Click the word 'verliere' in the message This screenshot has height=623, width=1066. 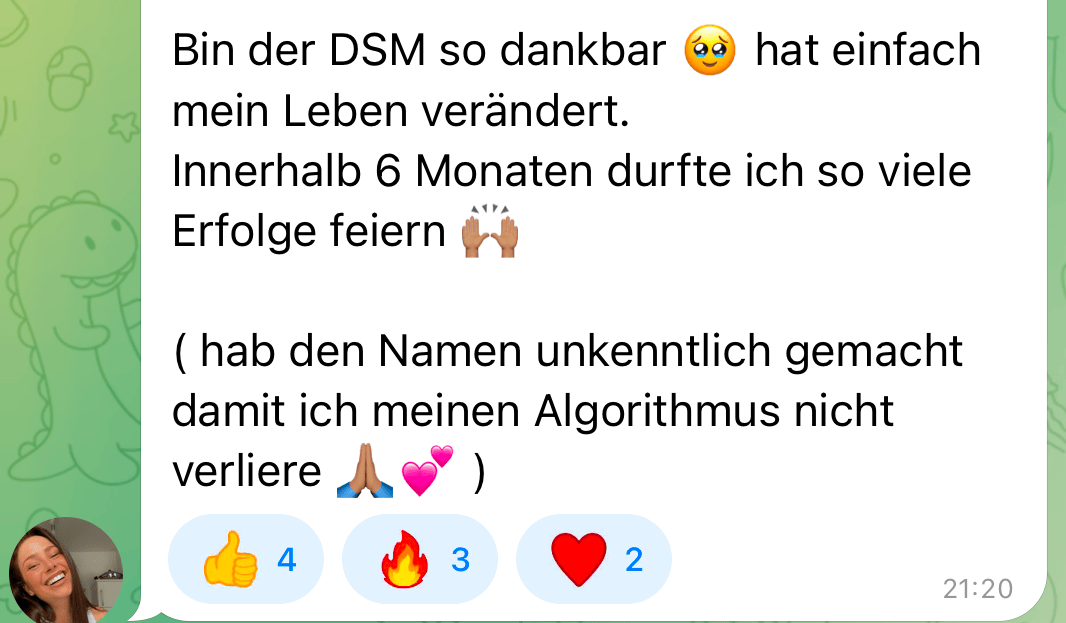[x=247, y=471]
